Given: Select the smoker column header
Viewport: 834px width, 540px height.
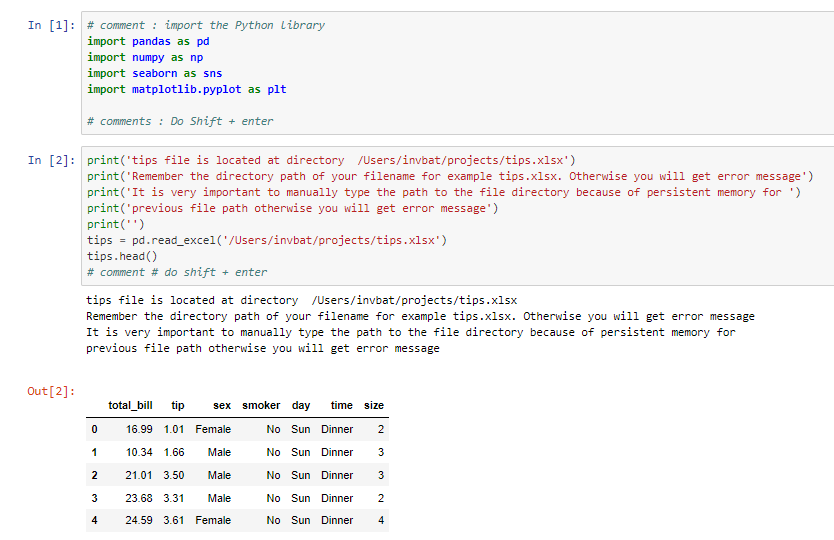Looking at the screenshot, I should pyautogui.click(x=261, y=405).
